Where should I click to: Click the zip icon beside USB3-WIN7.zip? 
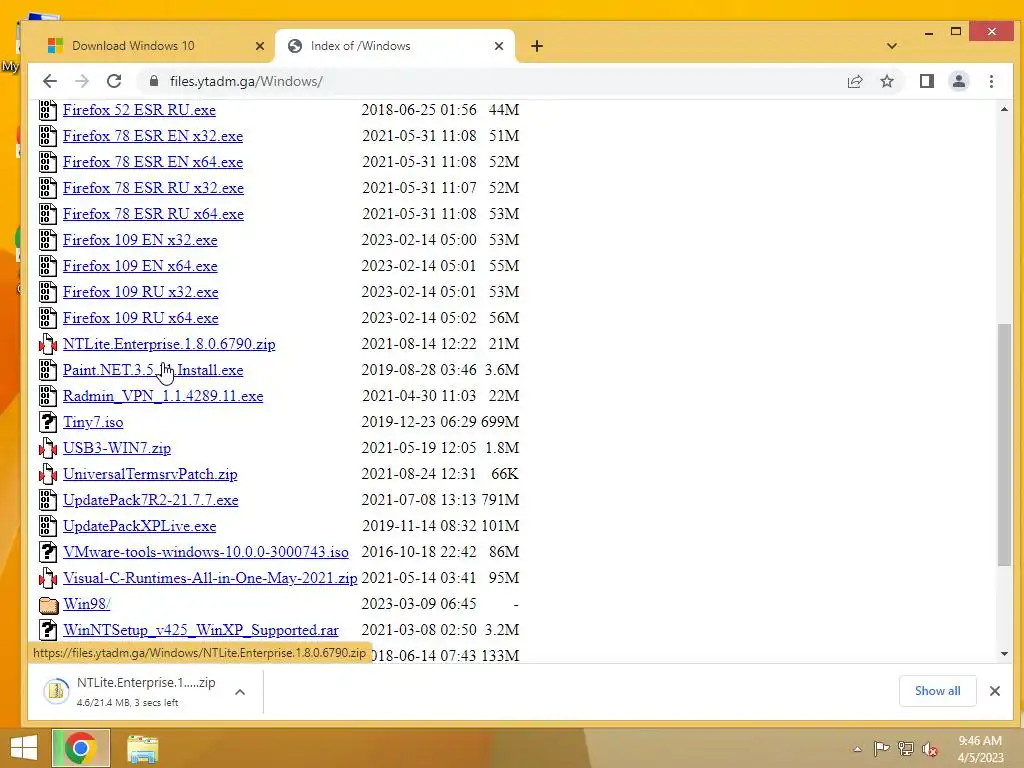[48, 448]
